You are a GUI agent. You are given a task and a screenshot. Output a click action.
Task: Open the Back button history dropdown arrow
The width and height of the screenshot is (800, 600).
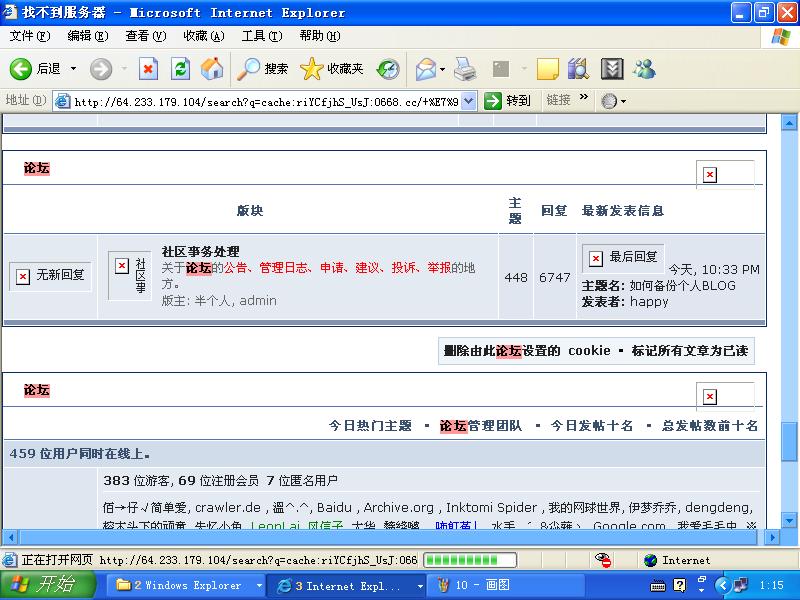pos(73,69)
